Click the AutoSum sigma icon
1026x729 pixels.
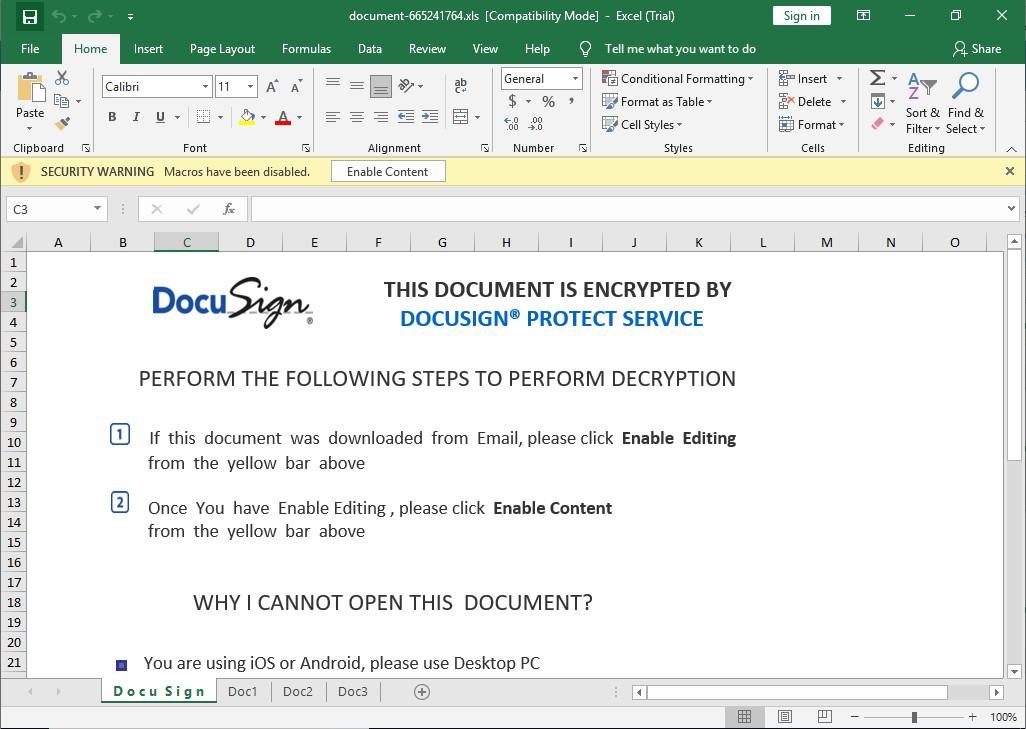click(x=877, y=78)
